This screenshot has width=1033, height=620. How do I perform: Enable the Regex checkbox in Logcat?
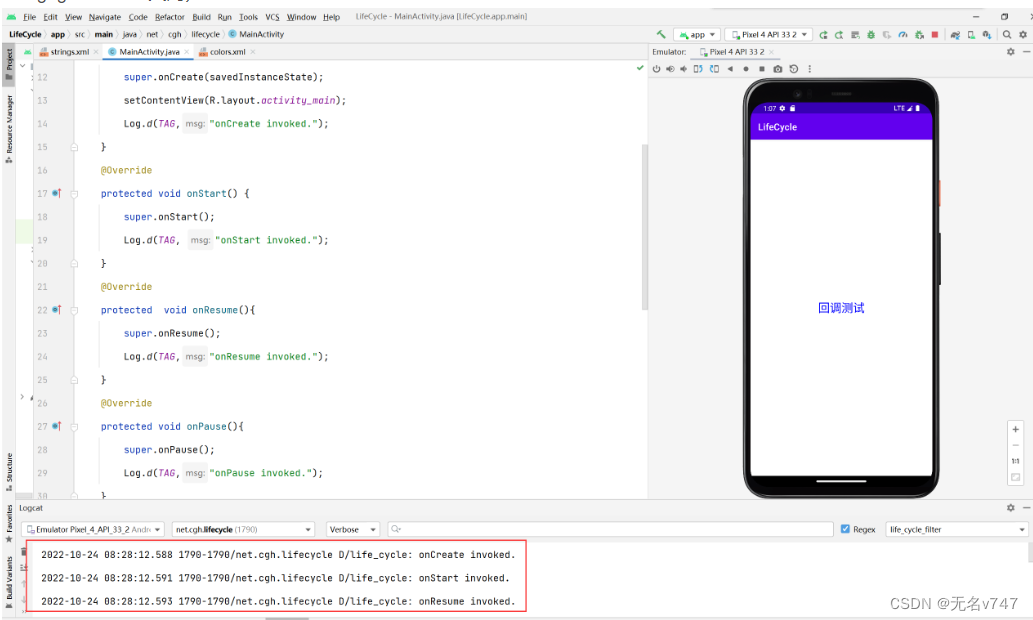coord(845,530)
